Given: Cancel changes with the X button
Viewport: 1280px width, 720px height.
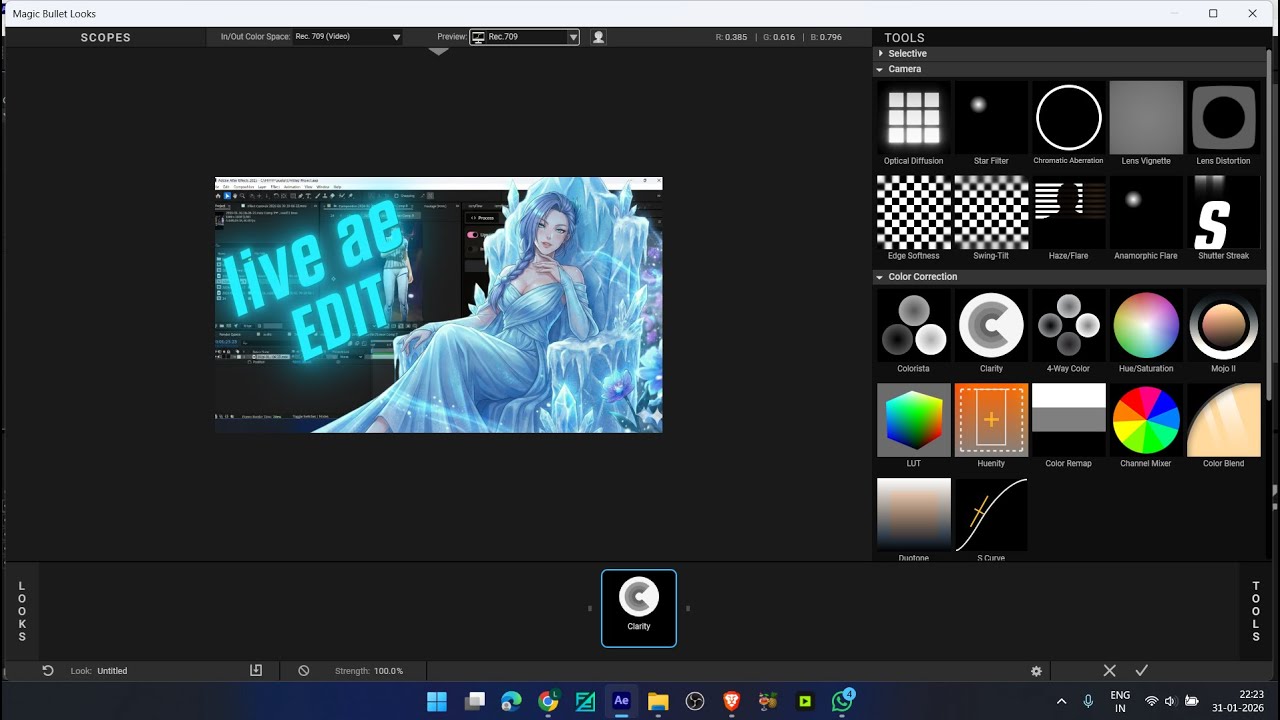Looking at the screenshot, I should [1109, 670].
